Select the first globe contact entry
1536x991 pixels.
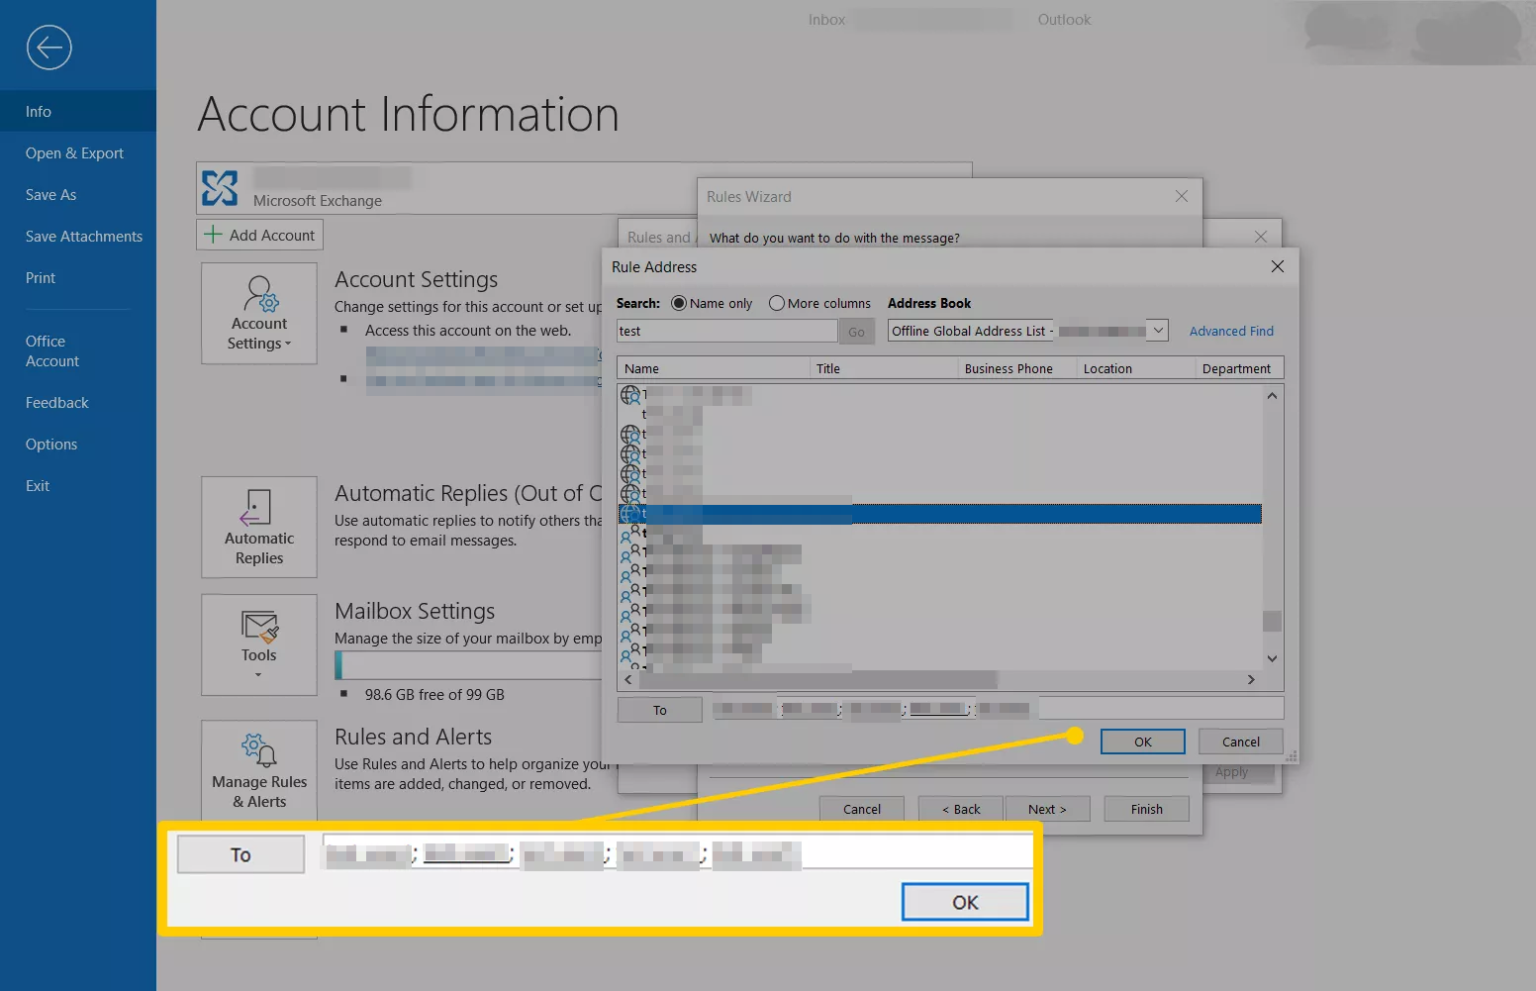pyautogui.click(x=631, y=395)
